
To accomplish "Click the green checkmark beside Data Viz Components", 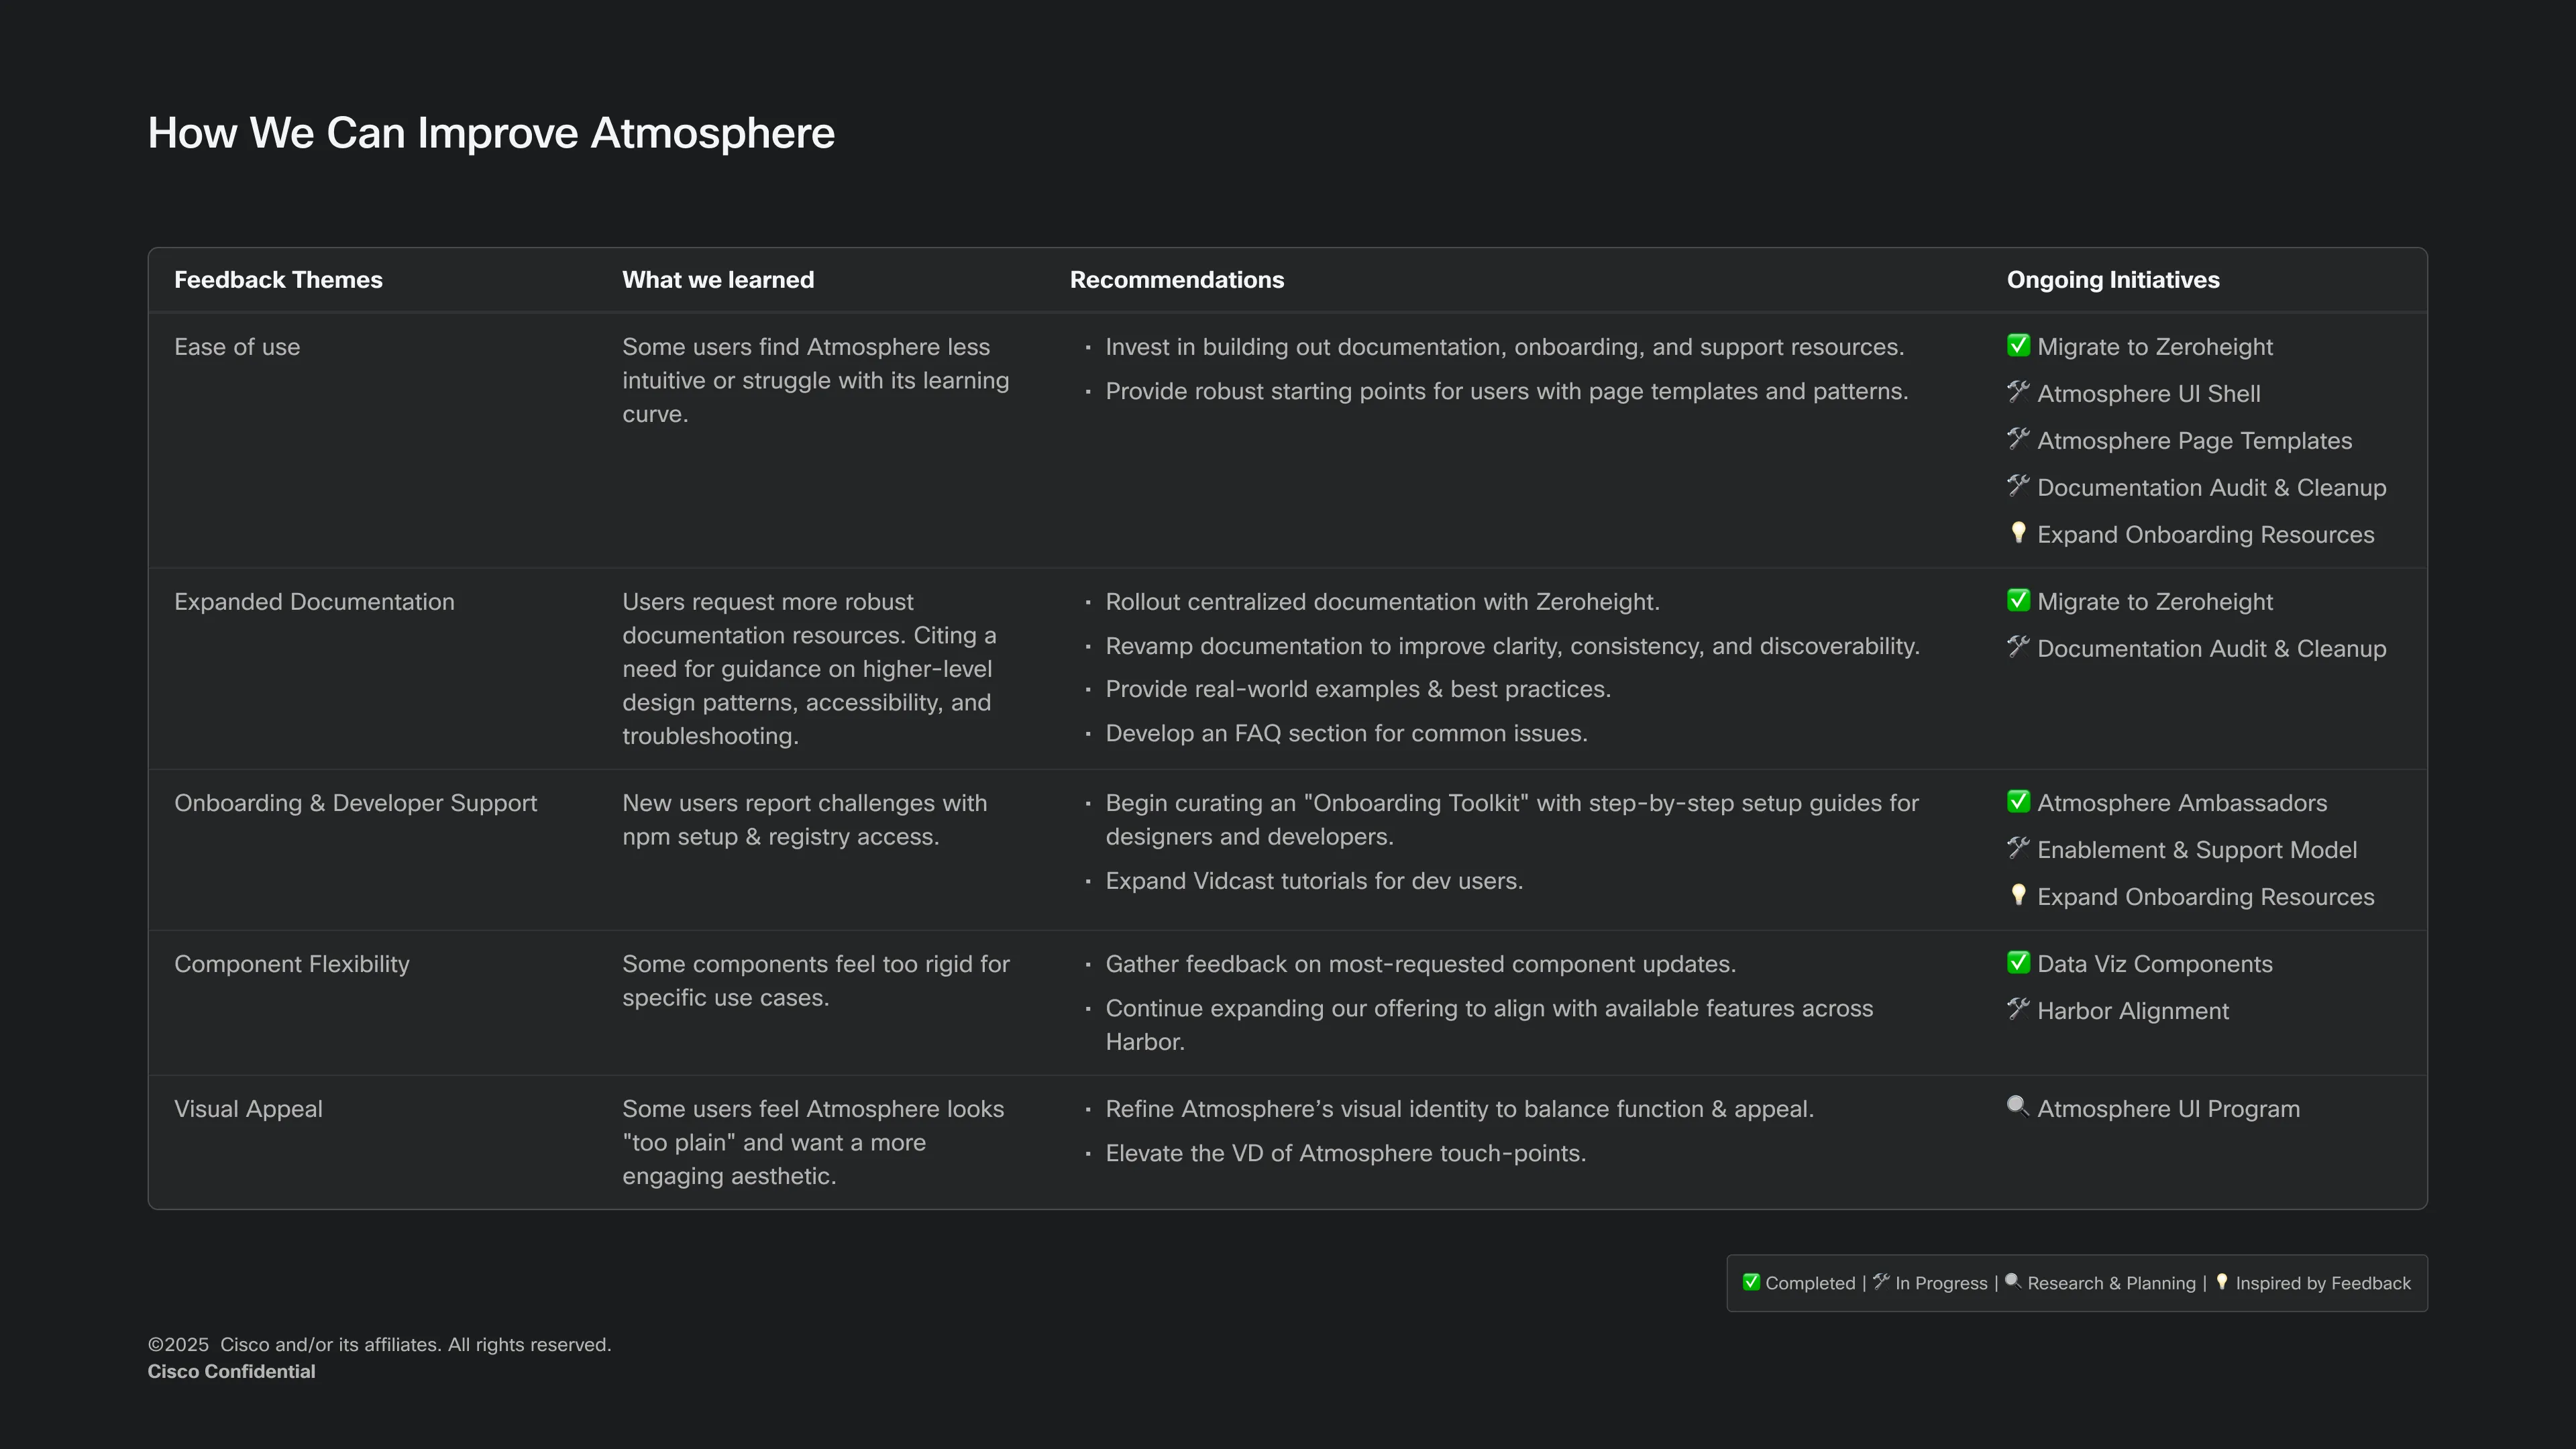I will point(2018,962).
